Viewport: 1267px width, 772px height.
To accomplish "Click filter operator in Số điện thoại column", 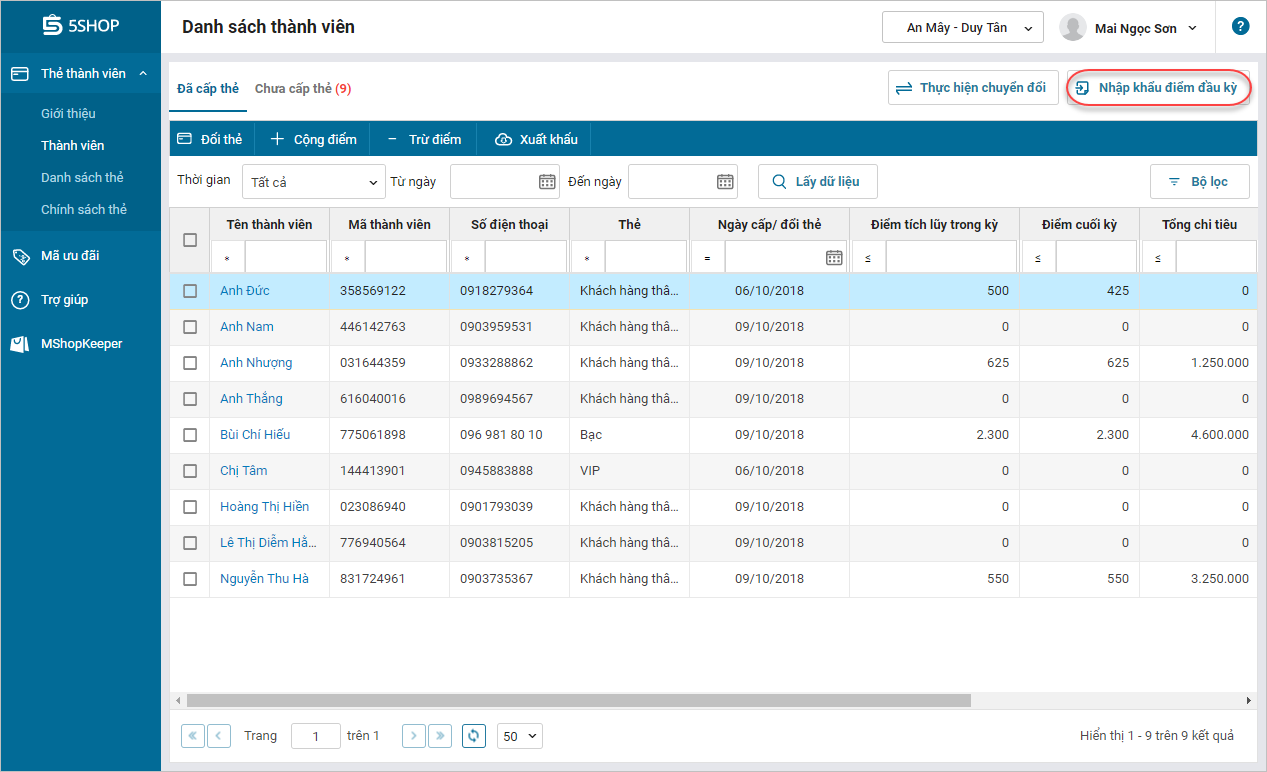I will click(467, 258).
